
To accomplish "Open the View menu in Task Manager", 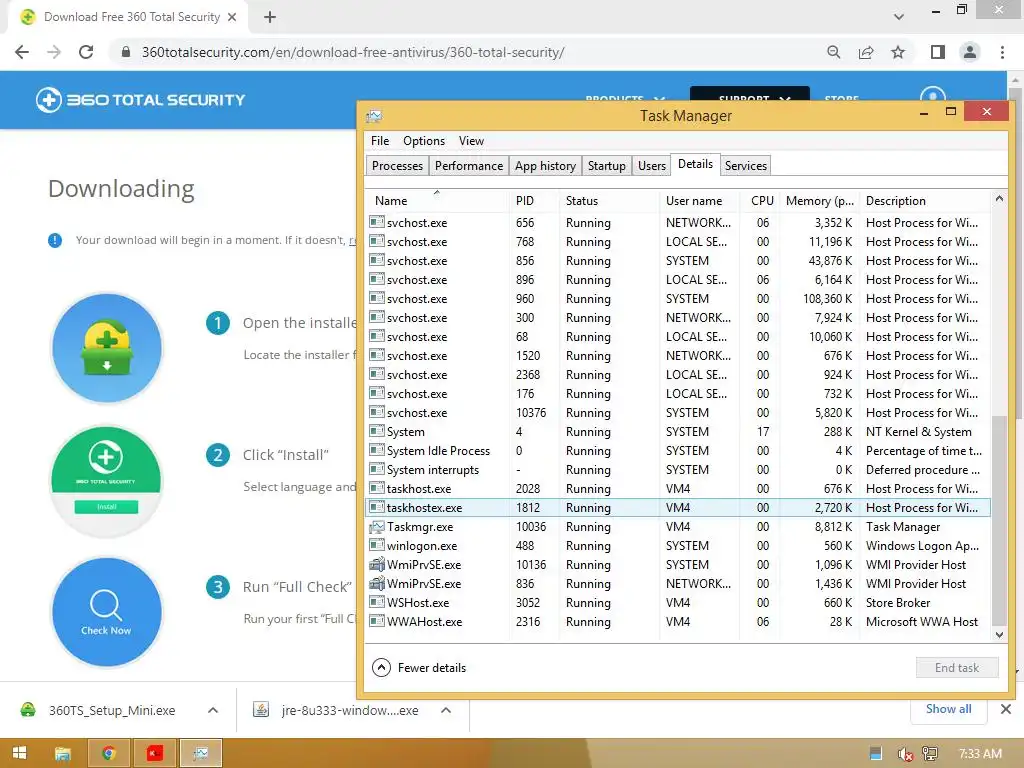I will coord(471,141).
